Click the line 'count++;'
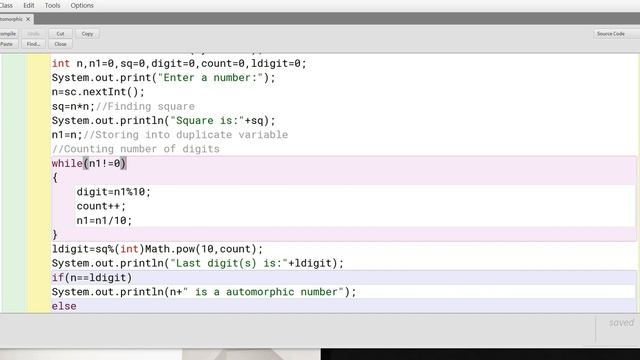The image size is (640, 360). [101, 206]
